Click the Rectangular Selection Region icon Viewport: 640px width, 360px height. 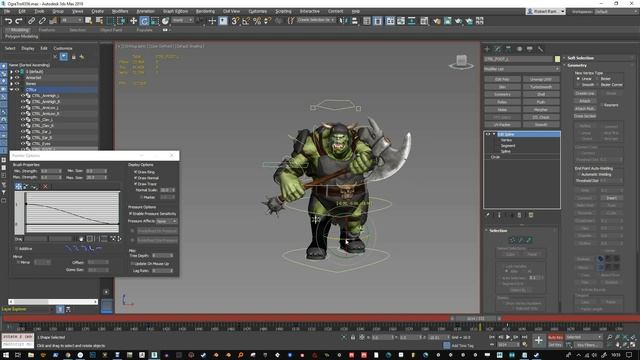click(110, 21)
